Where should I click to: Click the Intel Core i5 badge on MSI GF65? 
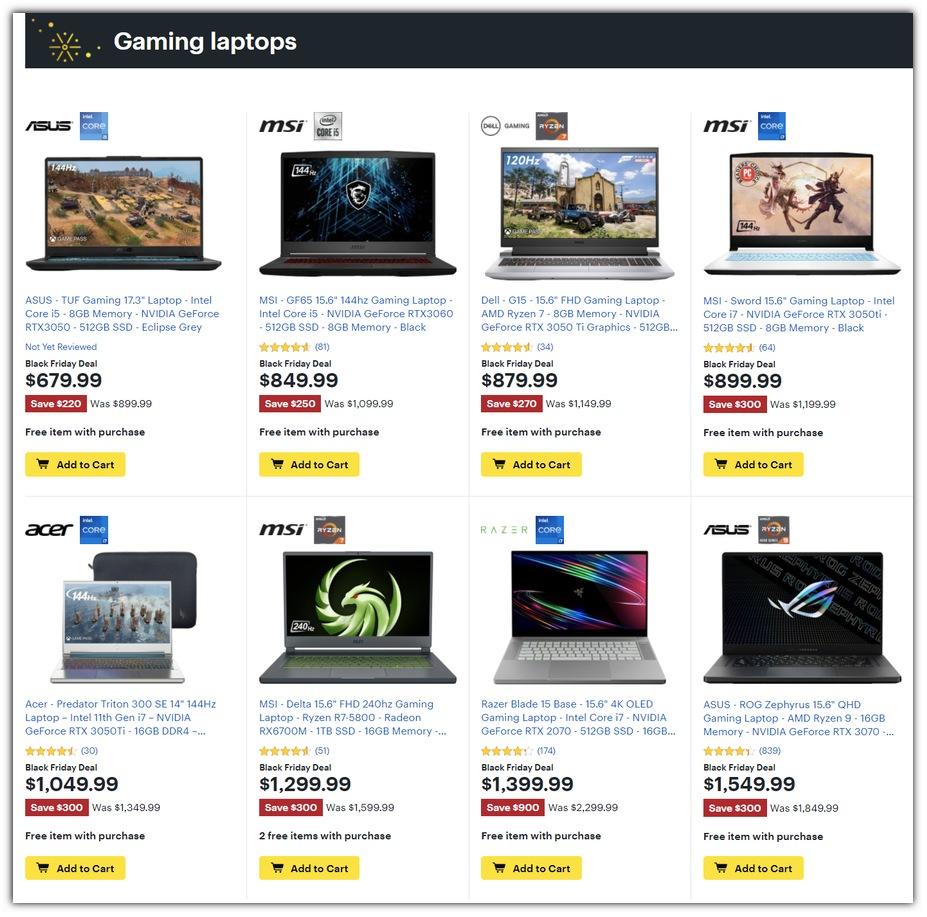[328, 126]
